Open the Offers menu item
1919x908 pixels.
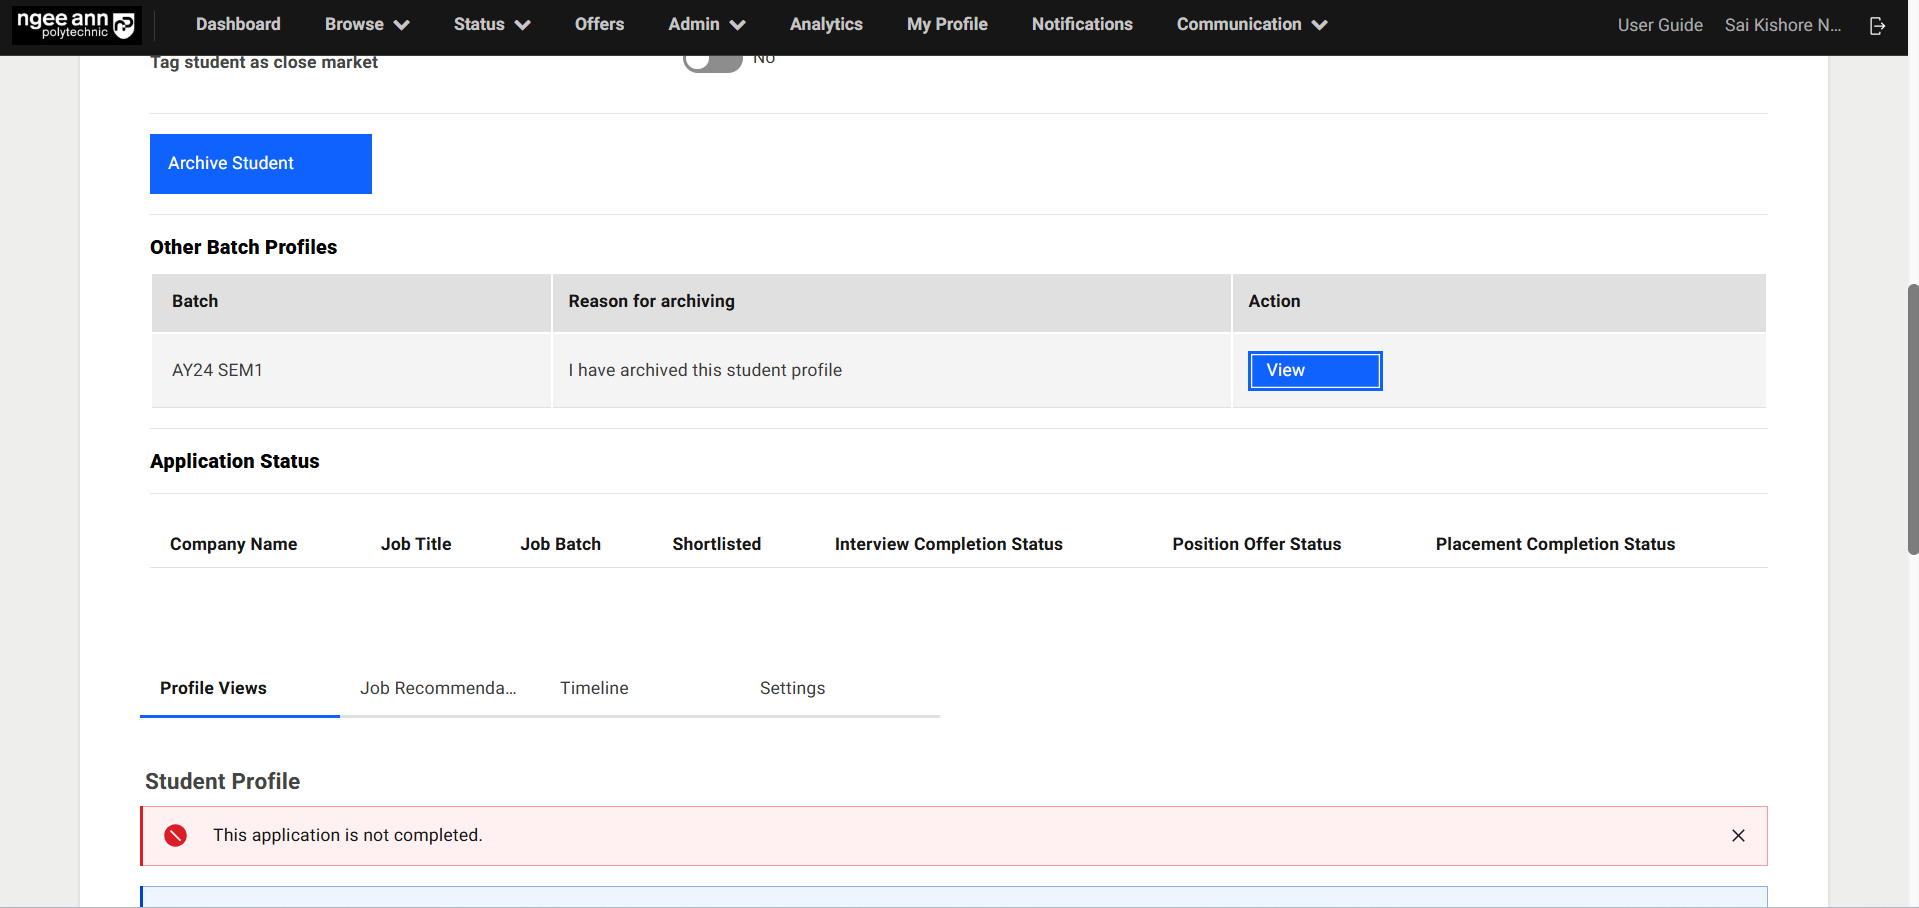[x=599, y=25]
